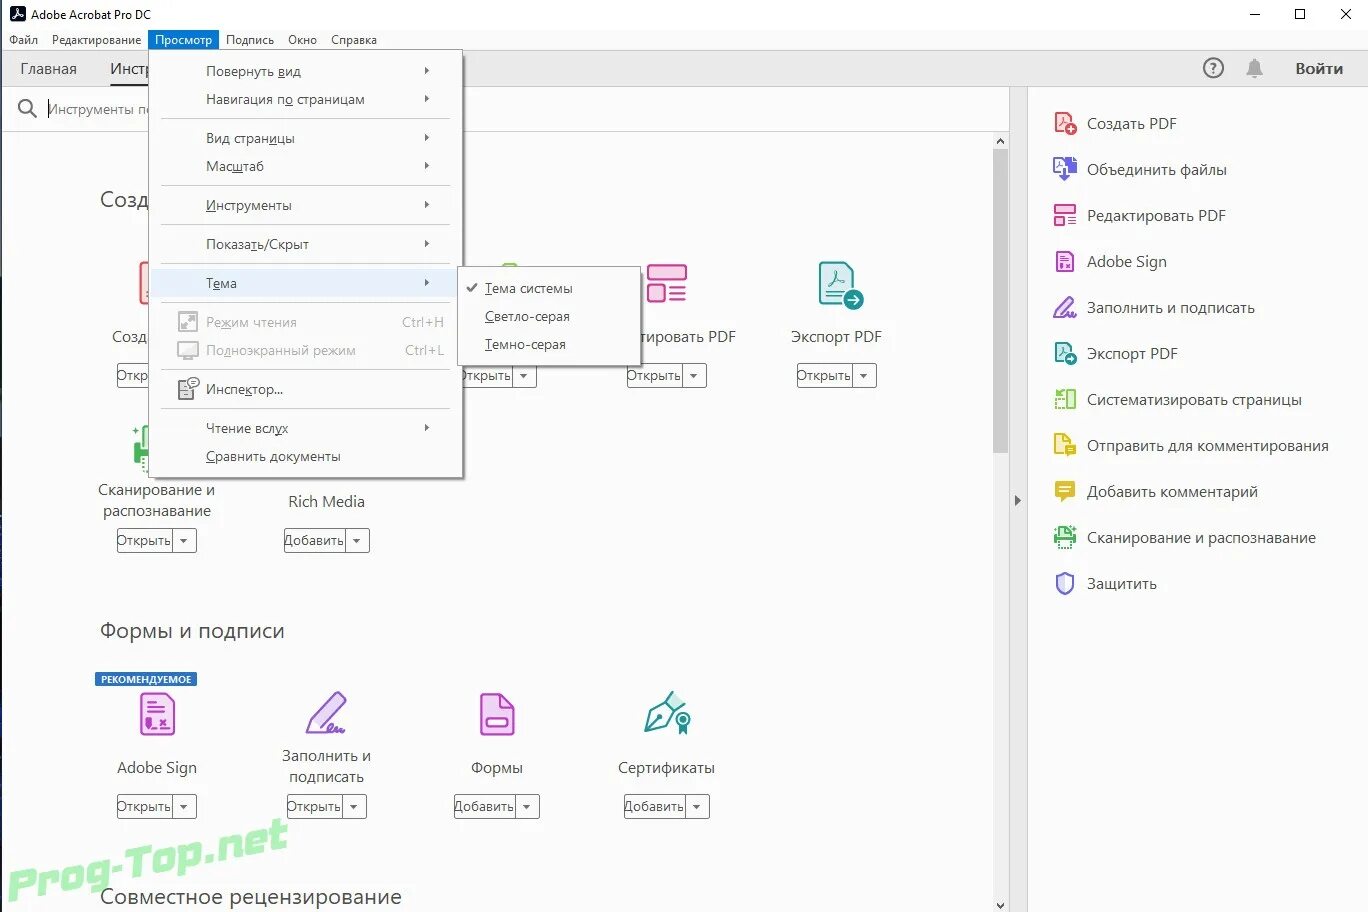Image resolution: width=1368 pixels, height=912 pixels.
Task: Click the pink edit PDF tool icon in main area
Action: coord(666,284)
